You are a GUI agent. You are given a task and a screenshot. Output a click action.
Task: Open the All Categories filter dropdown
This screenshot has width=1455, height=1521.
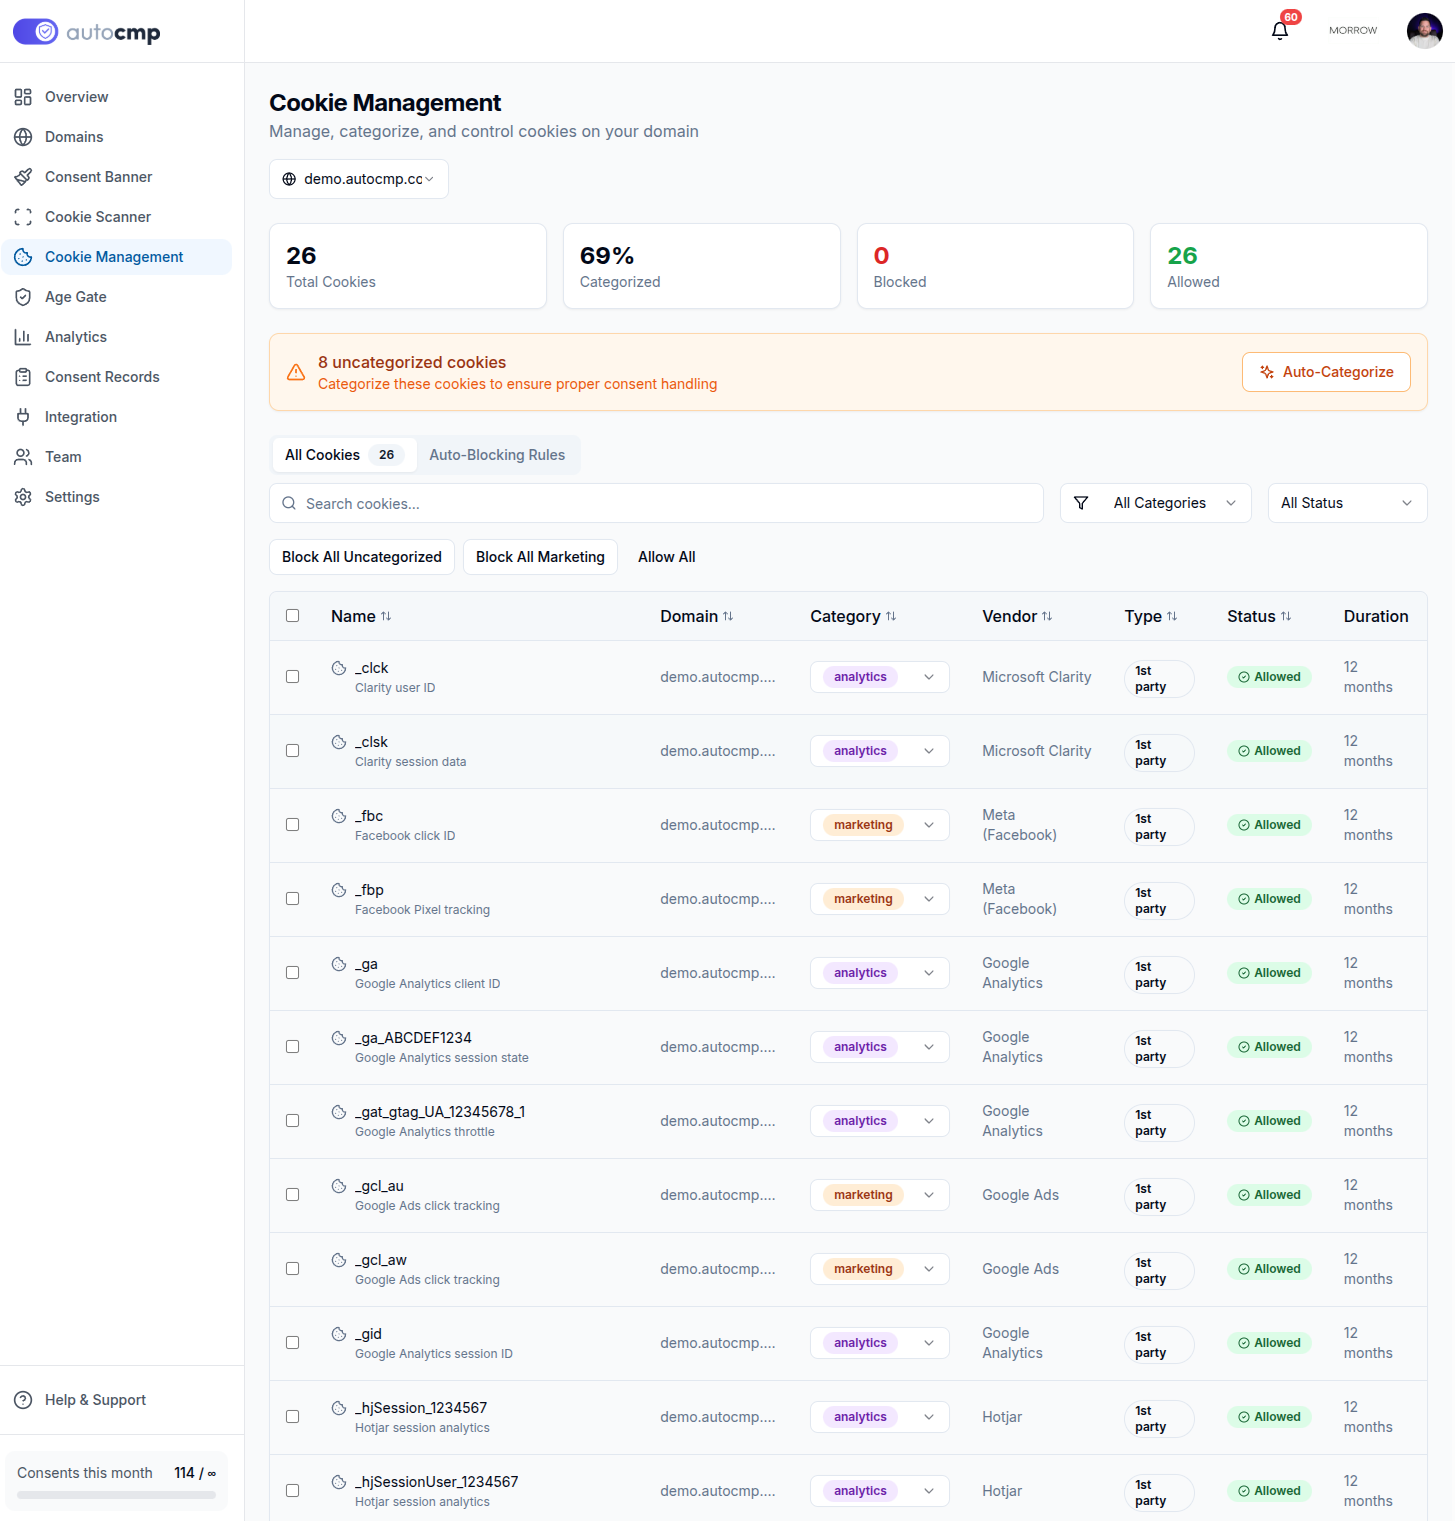1156,503
